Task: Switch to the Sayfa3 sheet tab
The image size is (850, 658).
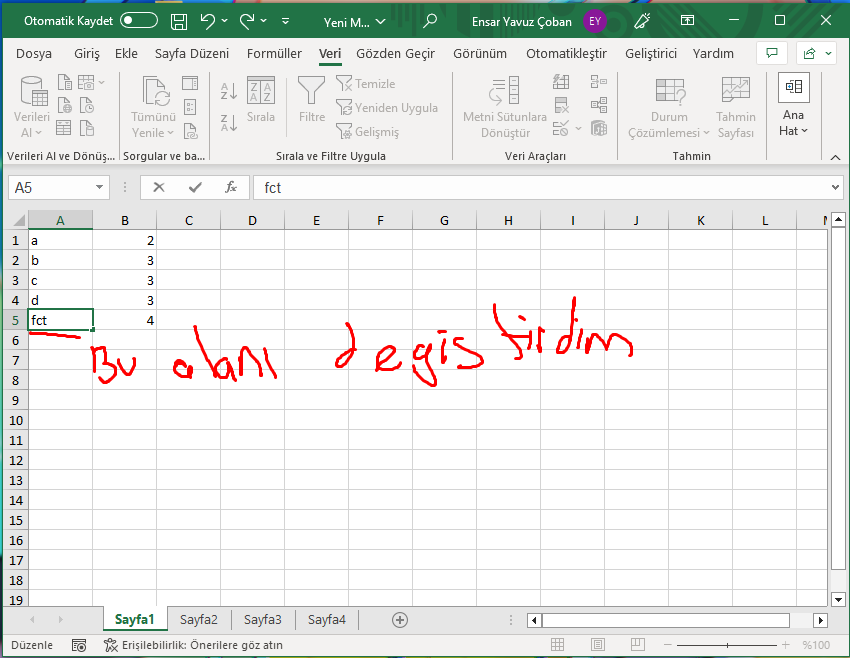Action: (262, 620)
